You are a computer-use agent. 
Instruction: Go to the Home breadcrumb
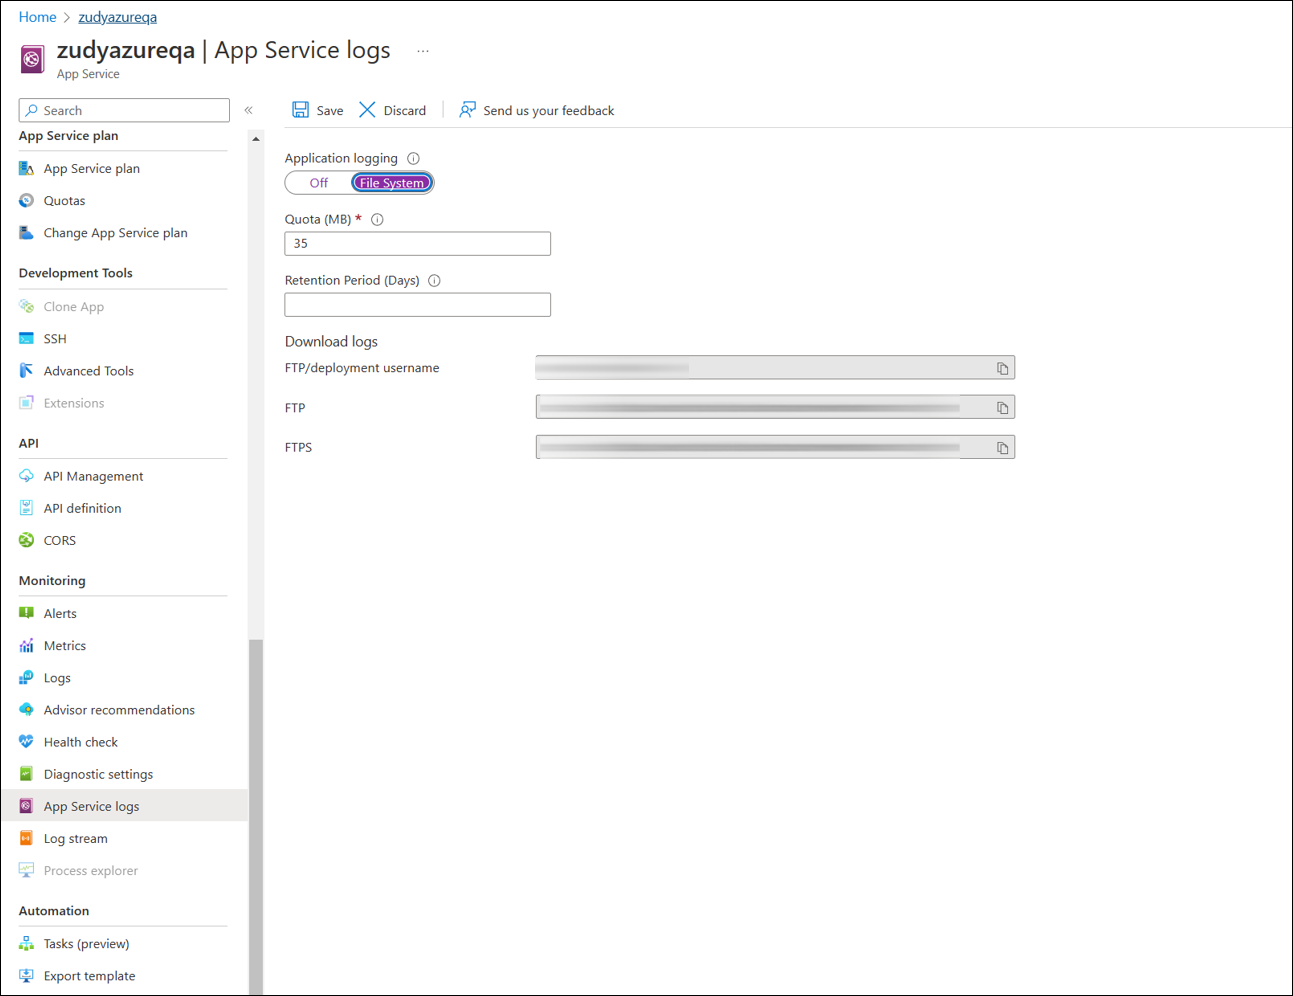(37, 17)
